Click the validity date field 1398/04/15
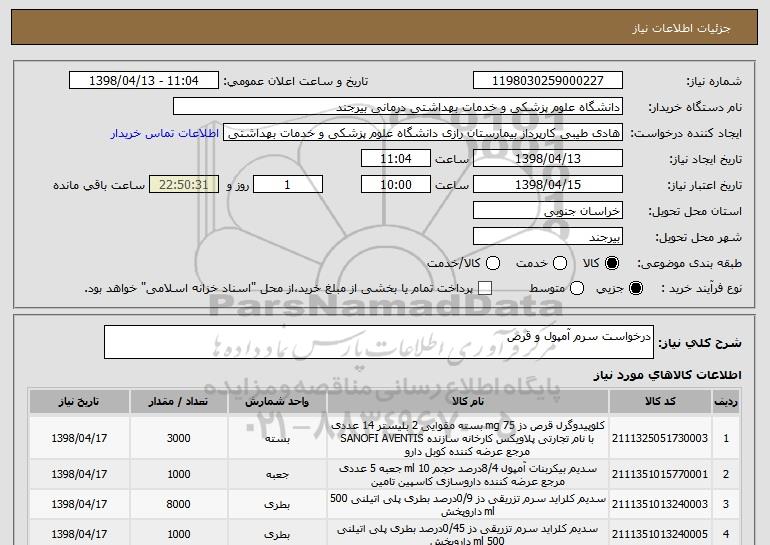The image size is (770, 545). click(x=548, y=185)
